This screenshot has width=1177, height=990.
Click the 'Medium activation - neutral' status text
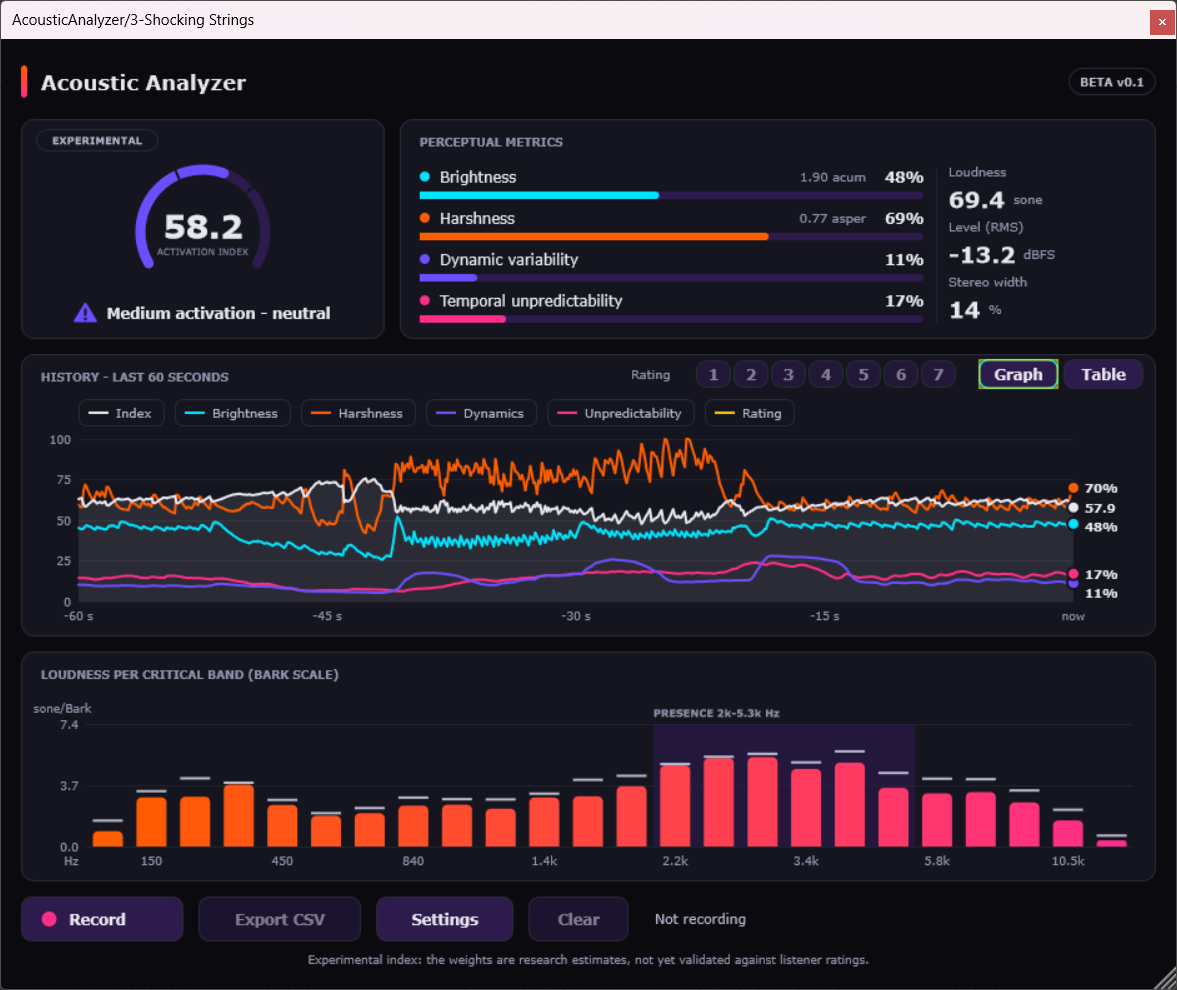[218, 313]
